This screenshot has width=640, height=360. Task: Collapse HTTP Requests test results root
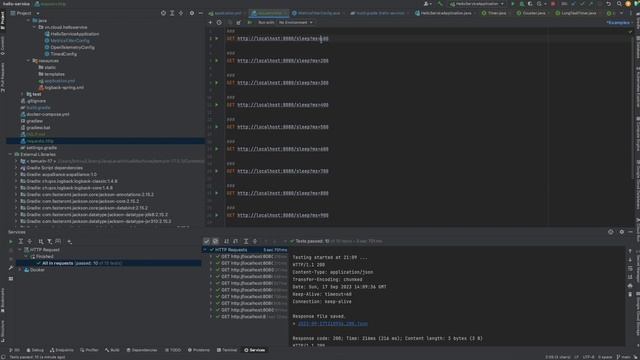click(205, 249)
